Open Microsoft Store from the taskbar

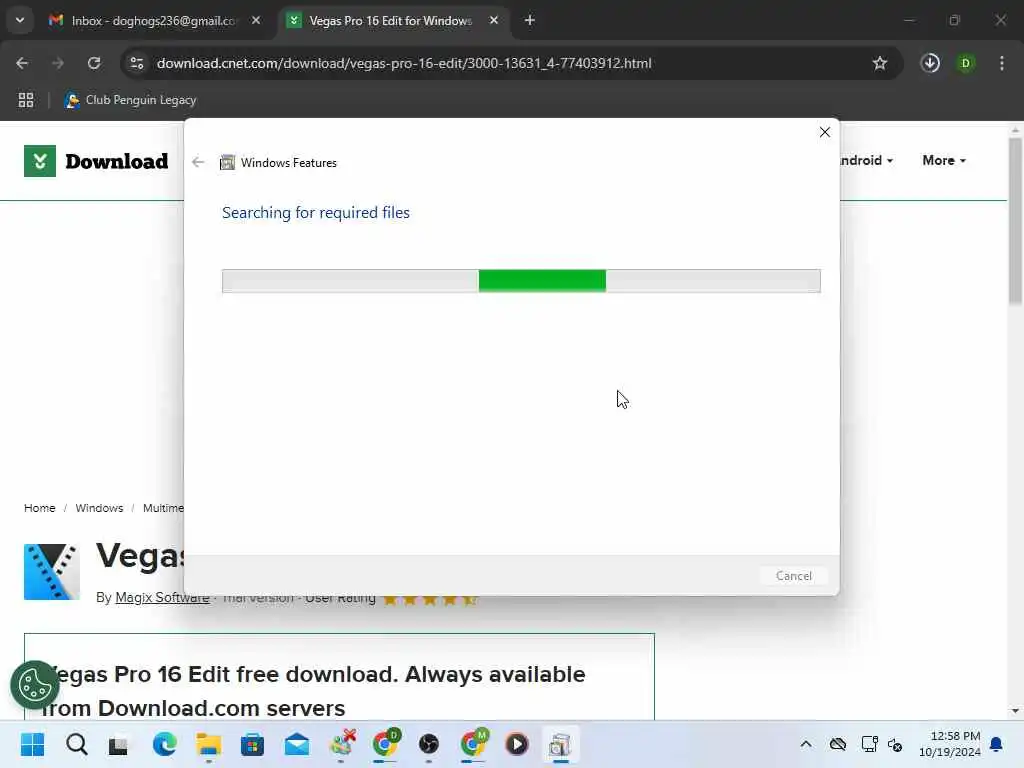click(252, 744)
